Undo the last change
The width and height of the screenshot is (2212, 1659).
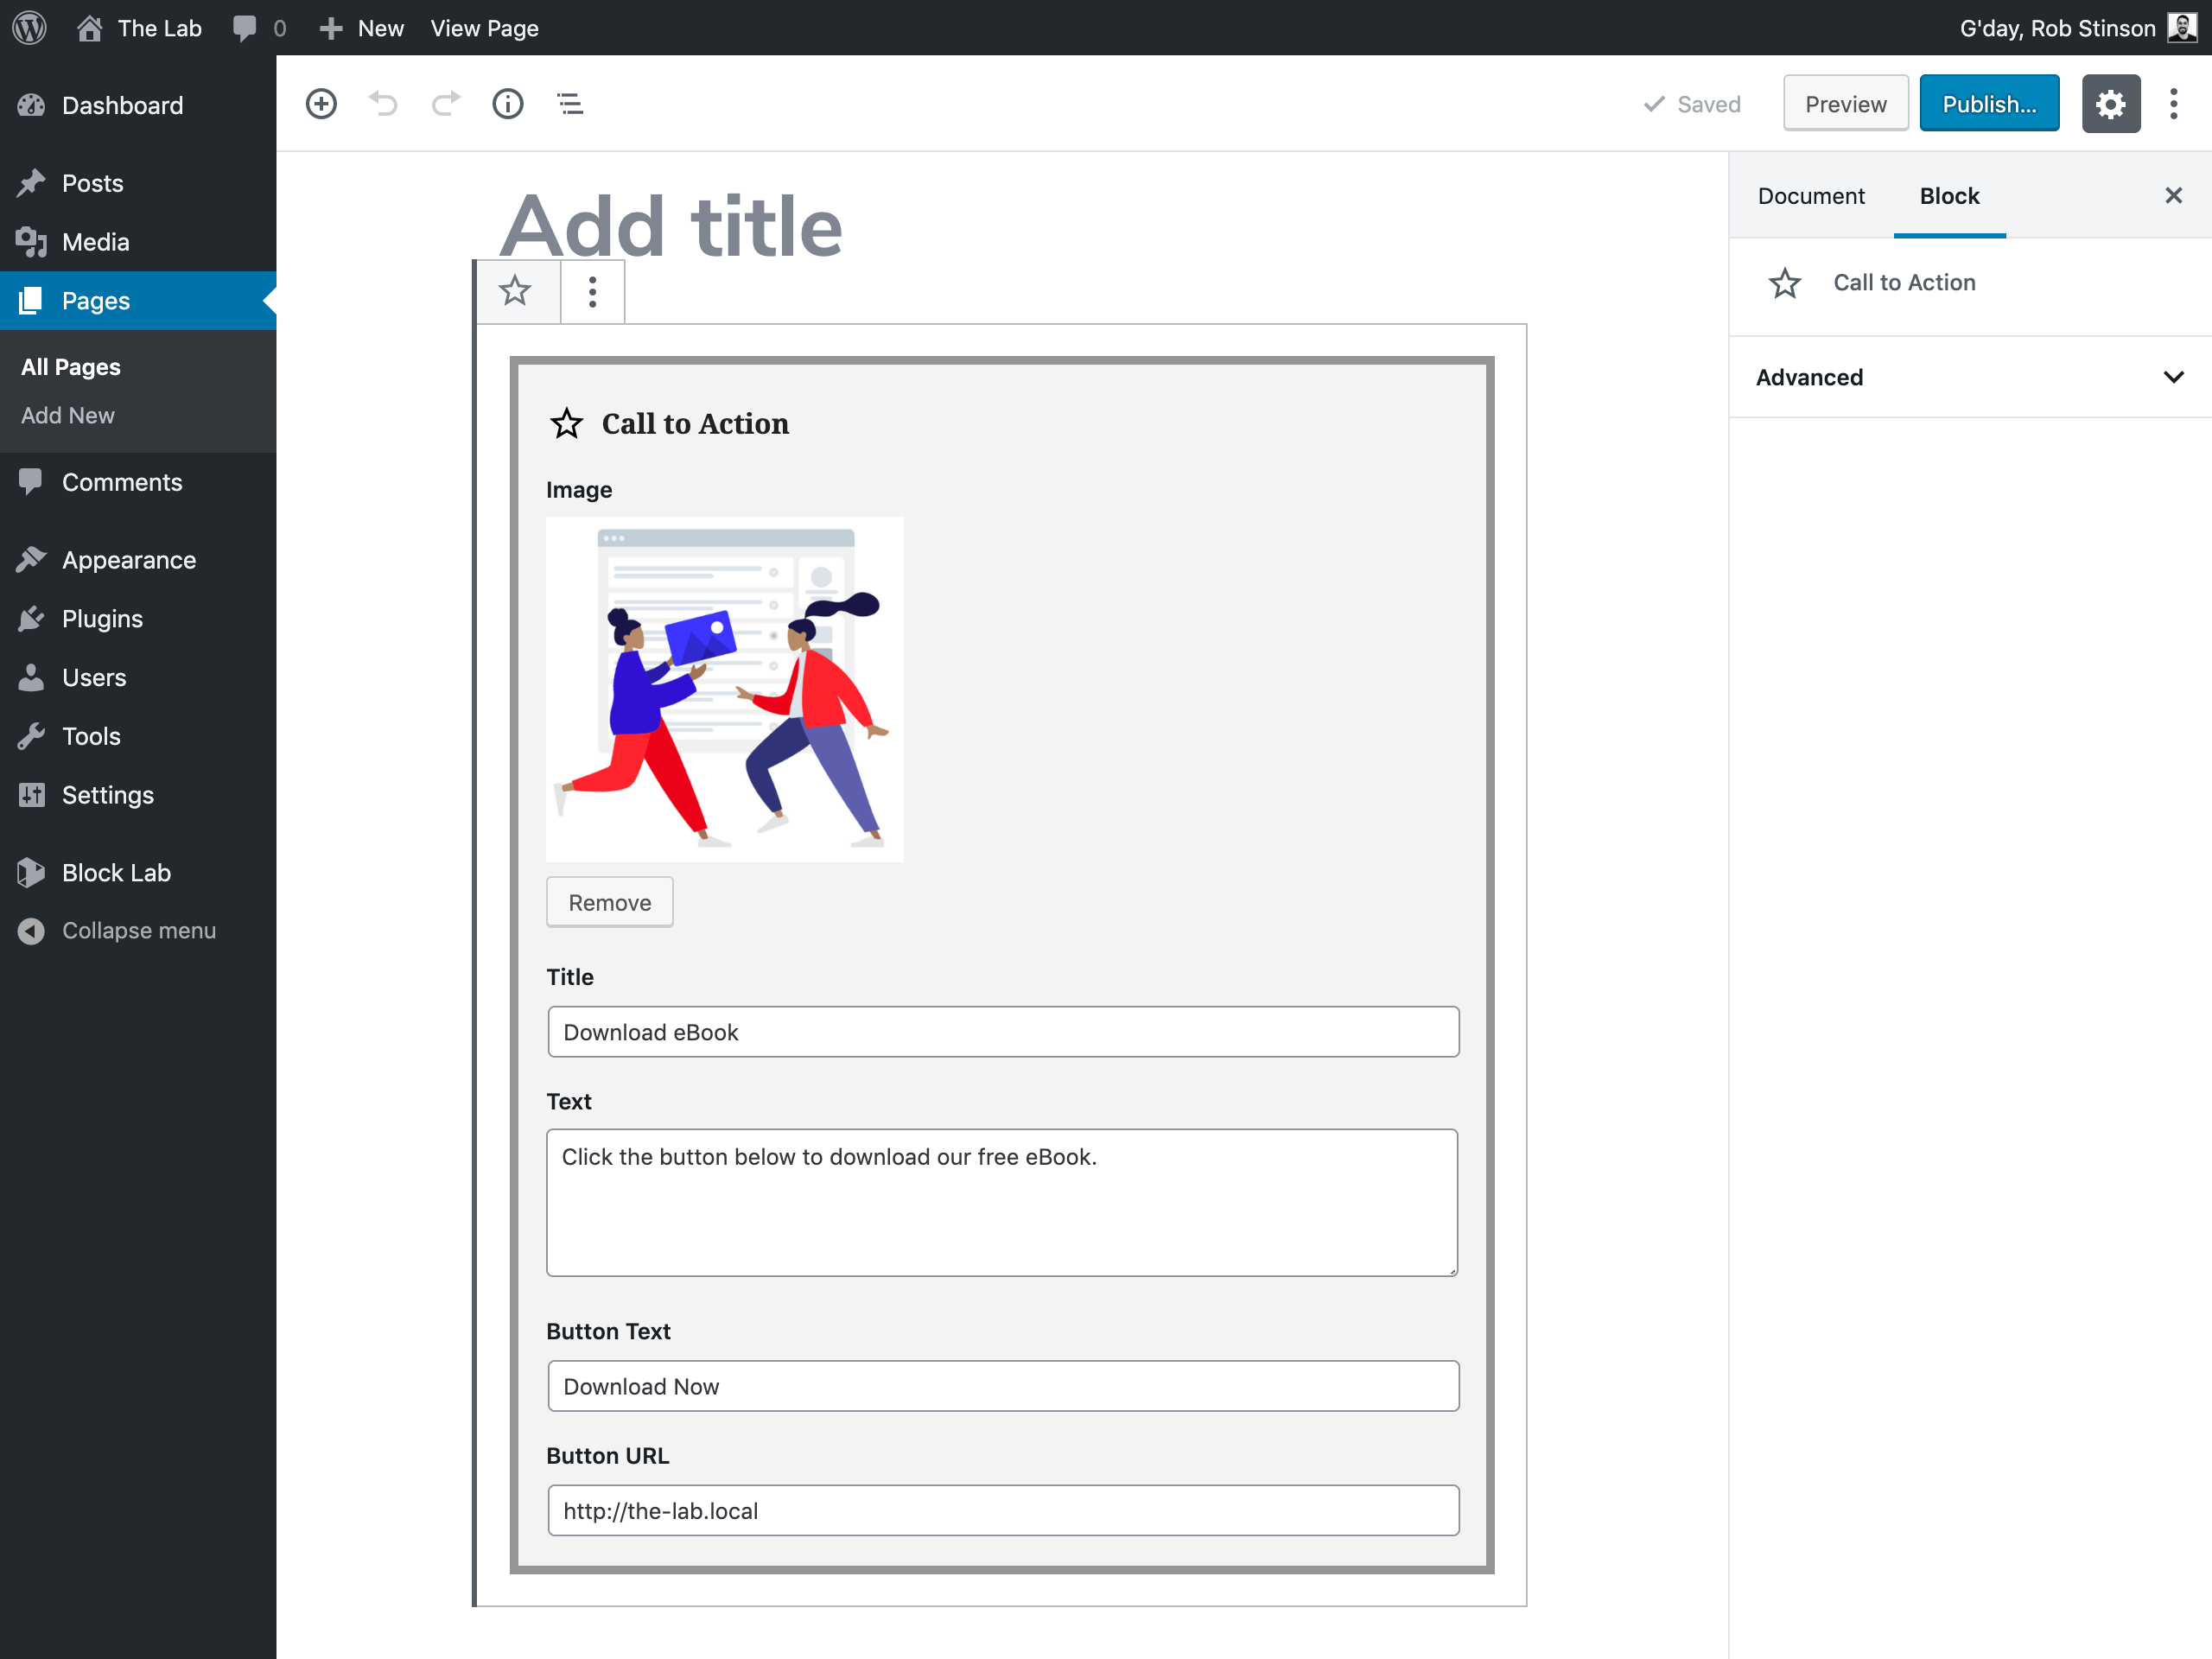click(383, 104)
